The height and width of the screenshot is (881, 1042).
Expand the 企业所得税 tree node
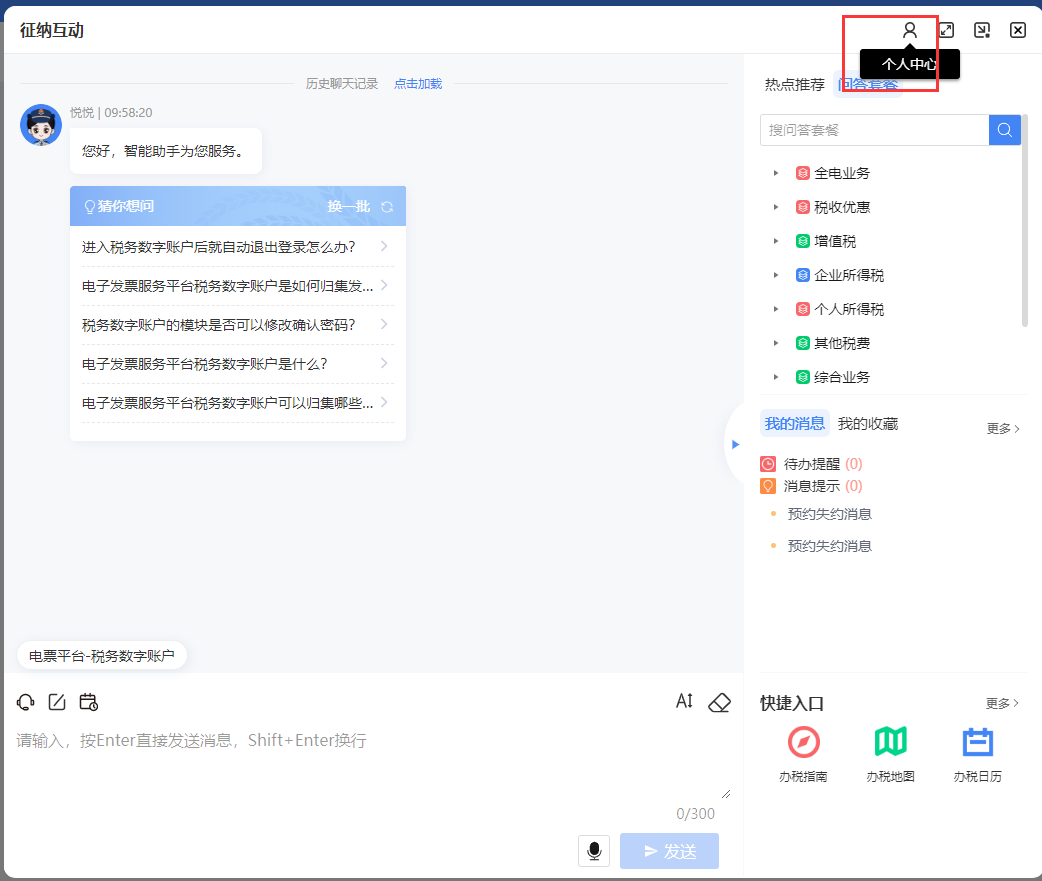pyautogui.click(x=776, y=275)
